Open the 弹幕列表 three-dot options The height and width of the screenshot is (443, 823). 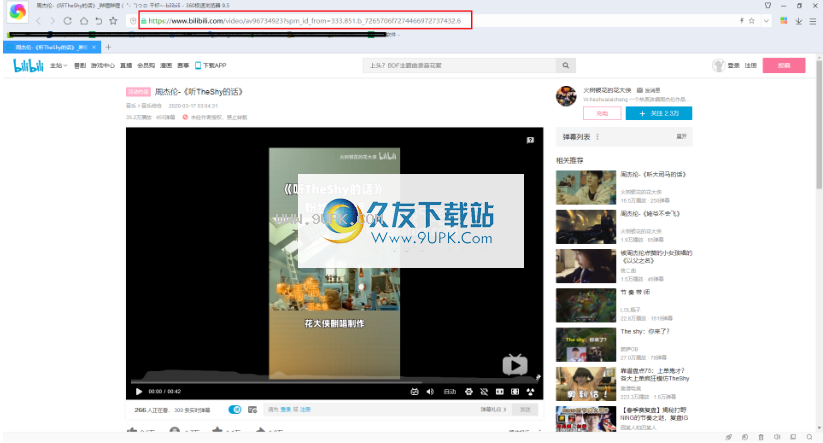tap(597, 137)
